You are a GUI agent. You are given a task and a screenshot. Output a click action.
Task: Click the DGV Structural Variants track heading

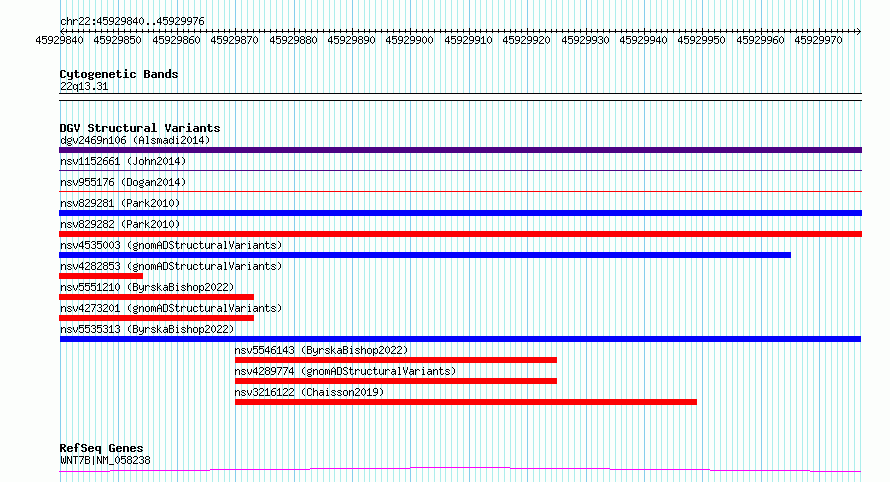point(140,128)
